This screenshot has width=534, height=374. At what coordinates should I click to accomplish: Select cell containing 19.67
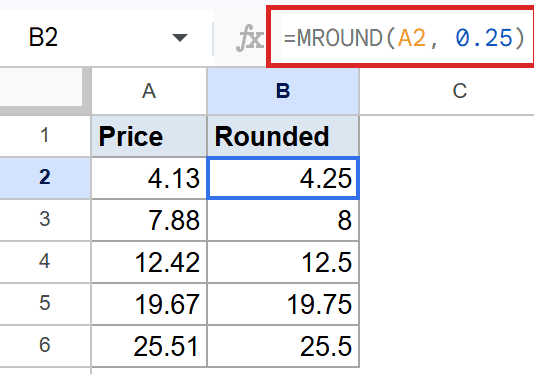click(149, 304)
